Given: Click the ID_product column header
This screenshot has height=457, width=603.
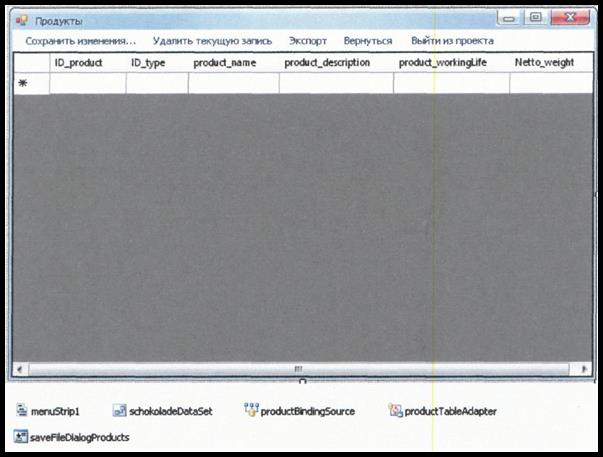Looking at the screenshot, I should (88, 63).
